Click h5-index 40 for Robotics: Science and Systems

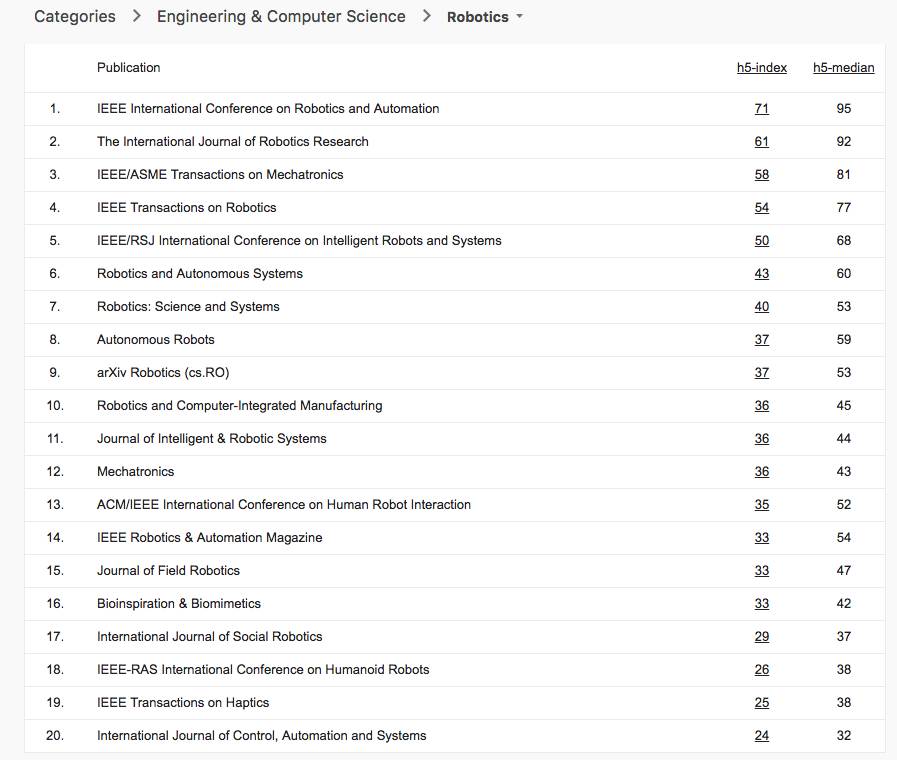click(x=762, y=306)
